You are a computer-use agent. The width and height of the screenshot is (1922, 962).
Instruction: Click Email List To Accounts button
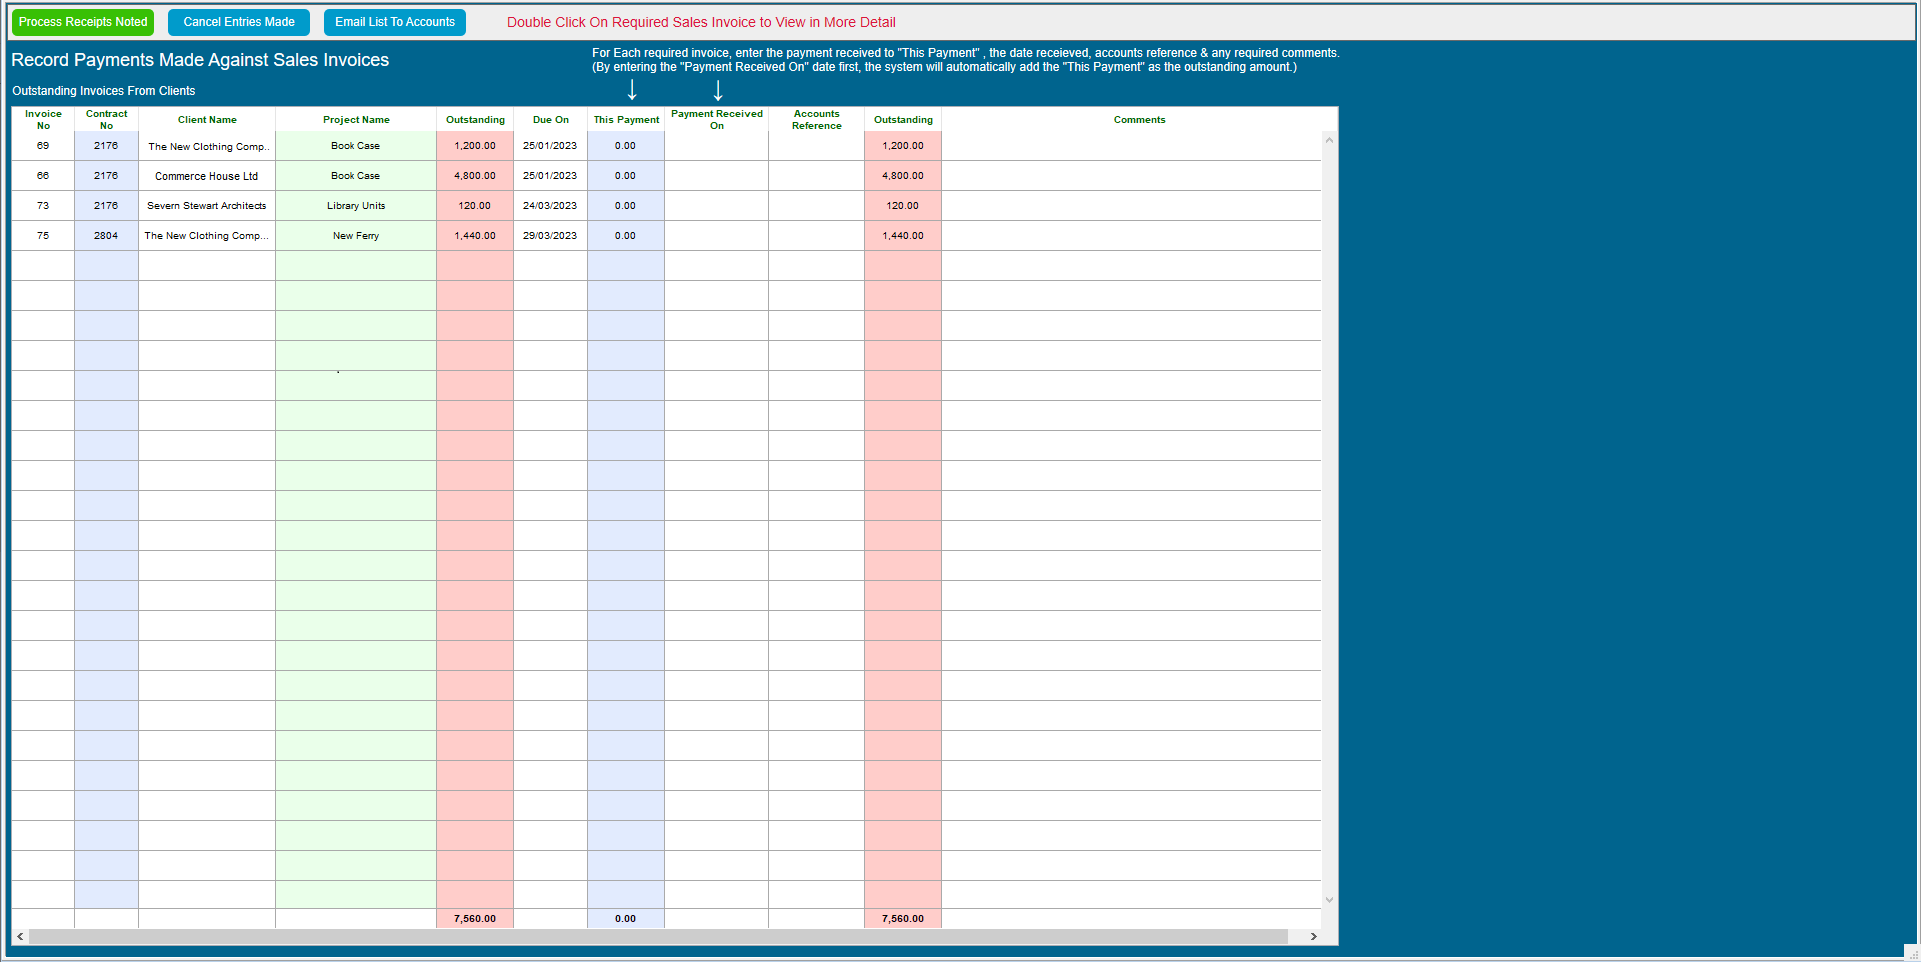coord(394,22)
